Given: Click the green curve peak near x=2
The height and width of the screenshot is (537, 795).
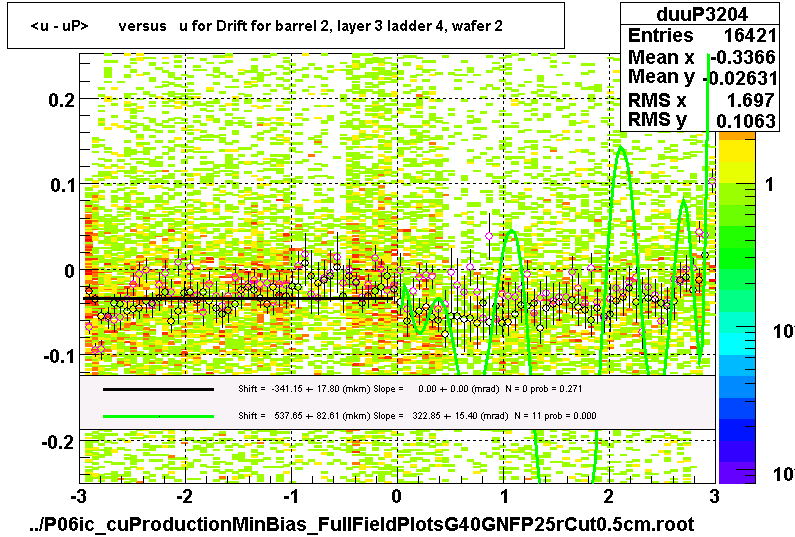Looking at the screenshot, I should (621, 148).
